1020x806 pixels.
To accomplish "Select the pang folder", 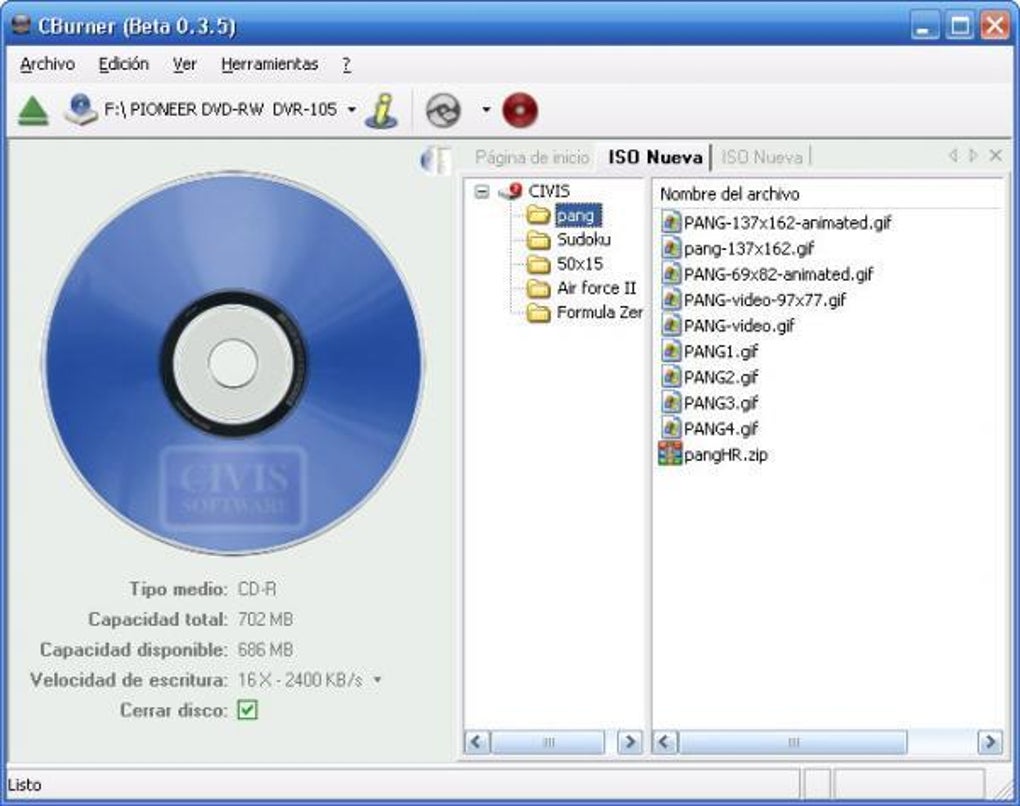I will [577, 215].
